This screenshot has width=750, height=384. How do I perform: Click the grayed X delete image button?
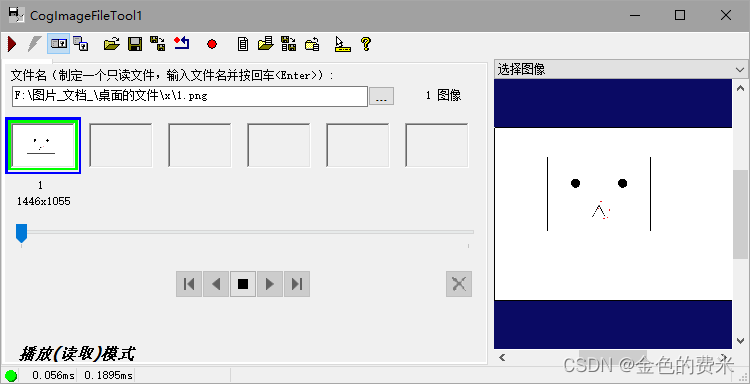point(459,284)
